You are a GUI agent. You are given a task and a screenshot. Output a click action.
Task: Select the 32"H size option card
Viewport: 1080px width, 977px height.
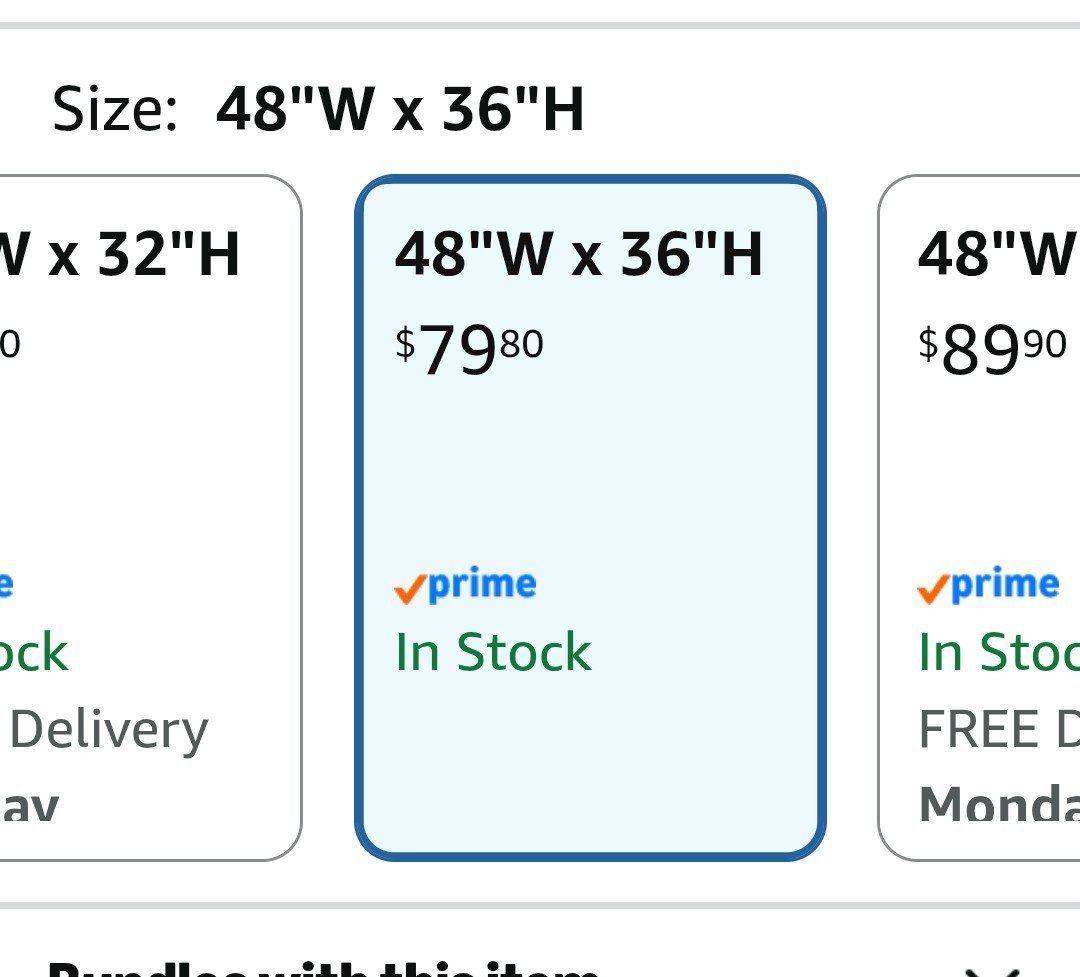150,518
